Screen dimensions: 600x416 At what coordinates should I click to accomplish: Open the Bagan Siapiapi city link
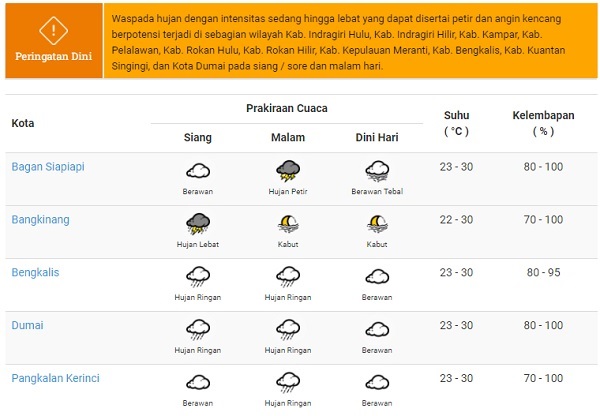[48, 167]
